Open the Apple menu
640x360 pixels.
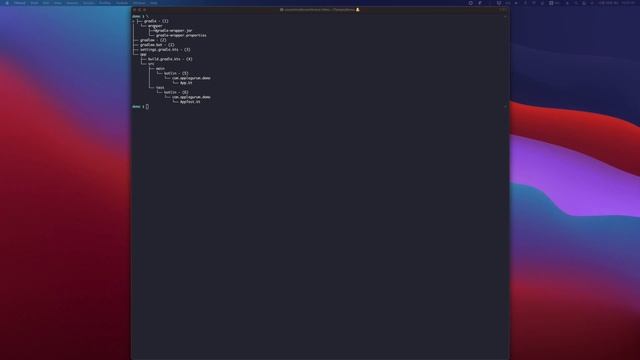[x=7, y=3]
